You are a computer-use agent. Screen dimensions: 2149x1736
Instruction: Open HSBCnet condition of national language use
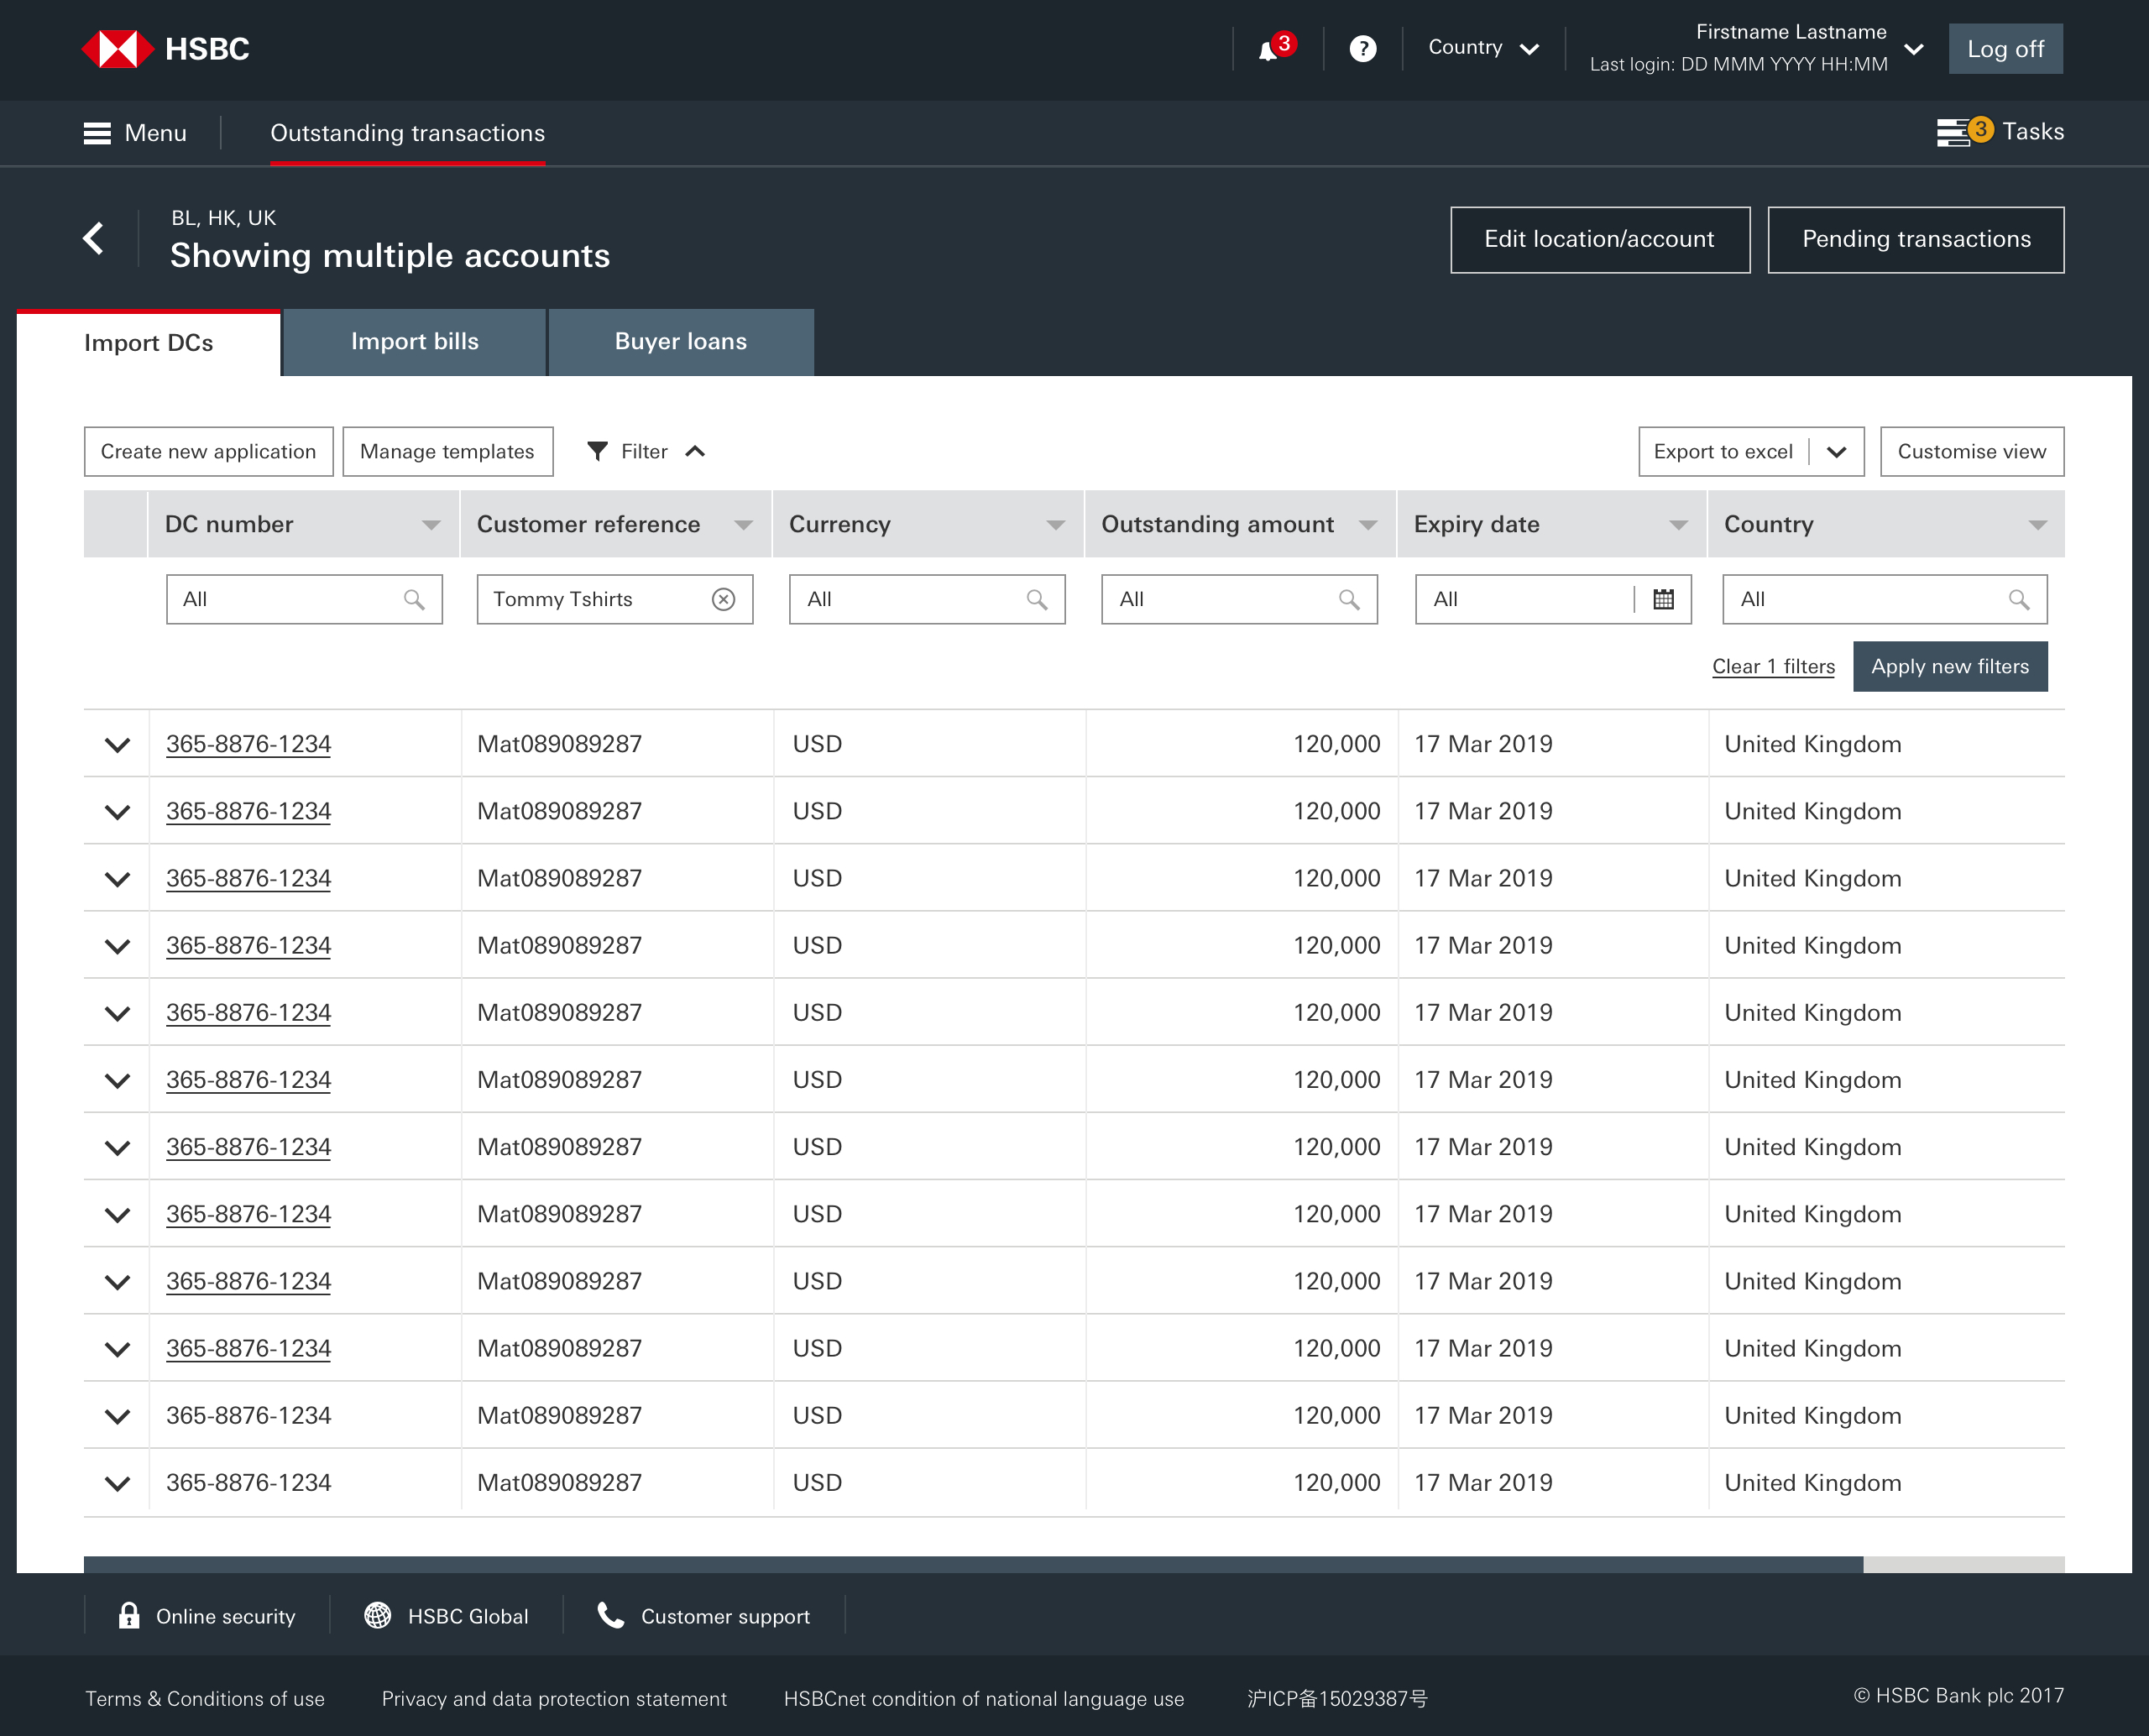pyautogui.click(x=984, y=1699)
